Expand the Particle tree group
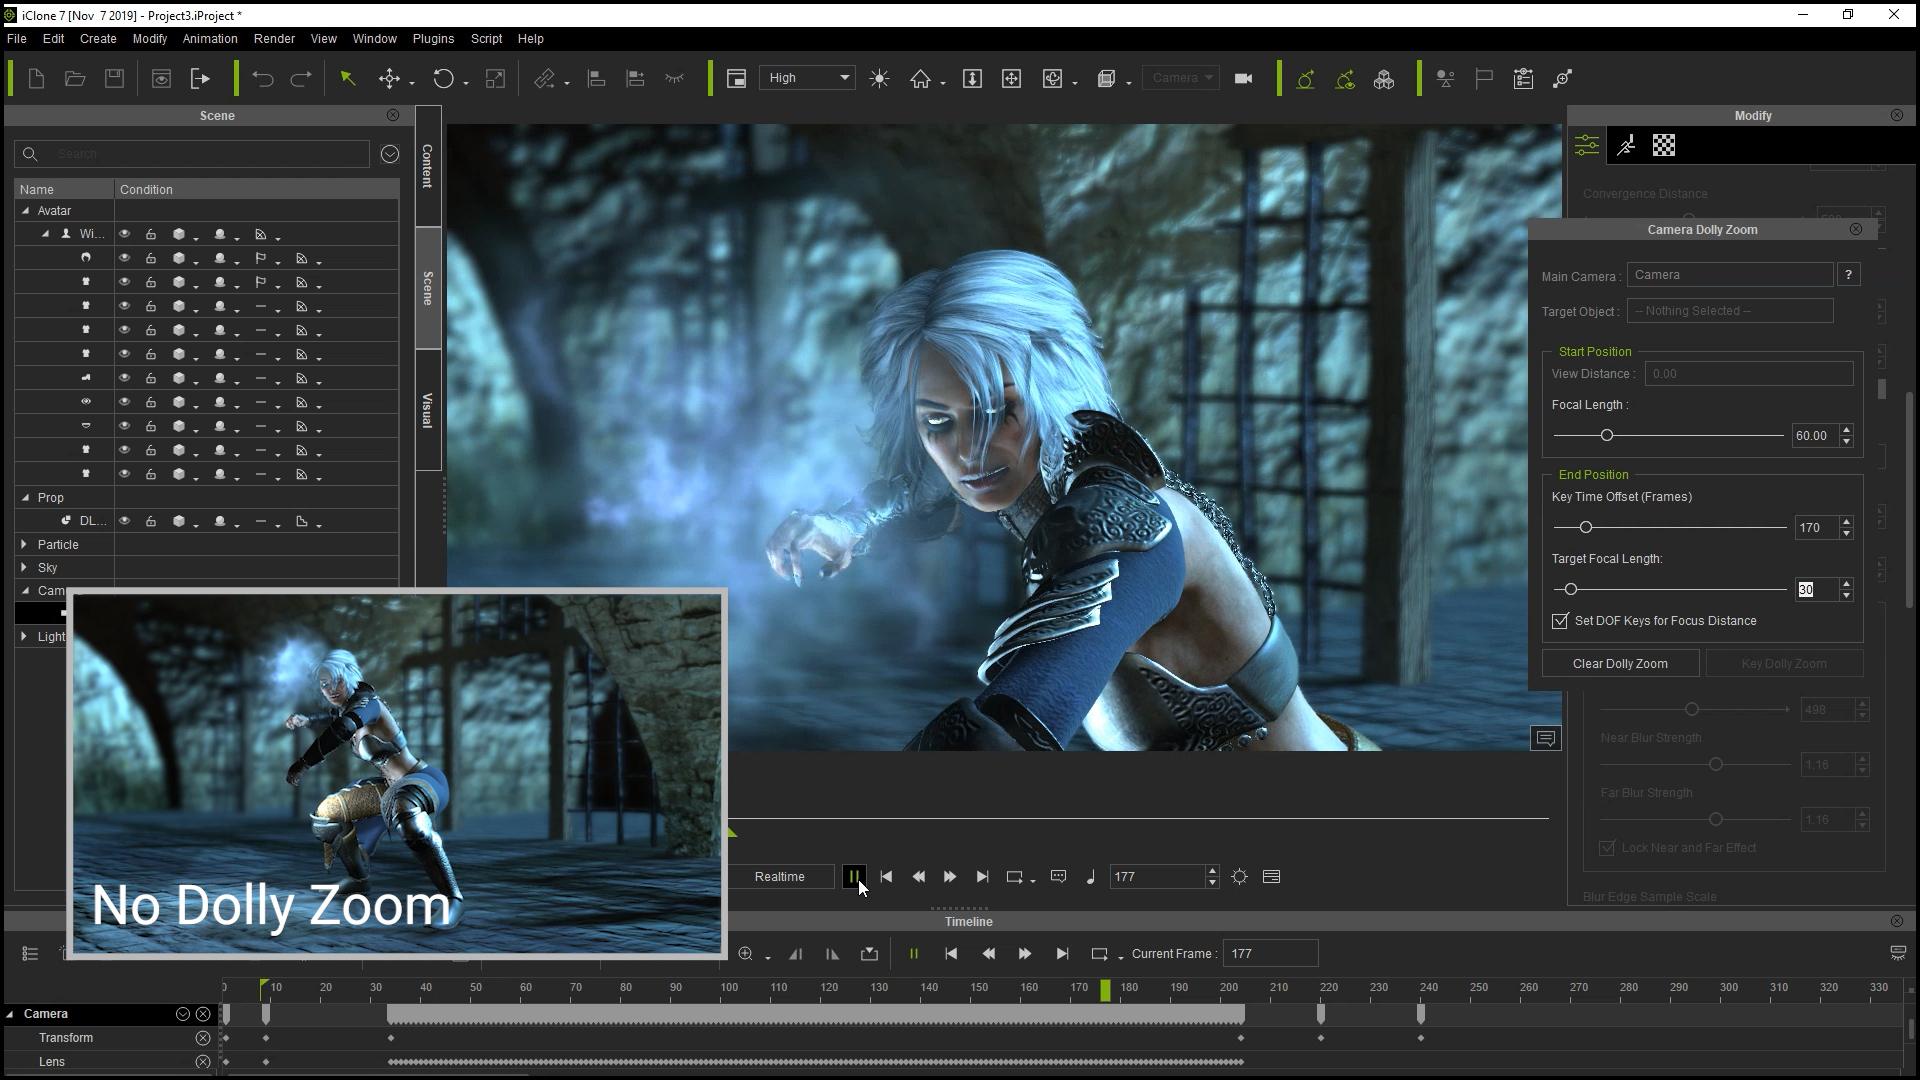The image size is (1920, 1080). click(25, 545)
